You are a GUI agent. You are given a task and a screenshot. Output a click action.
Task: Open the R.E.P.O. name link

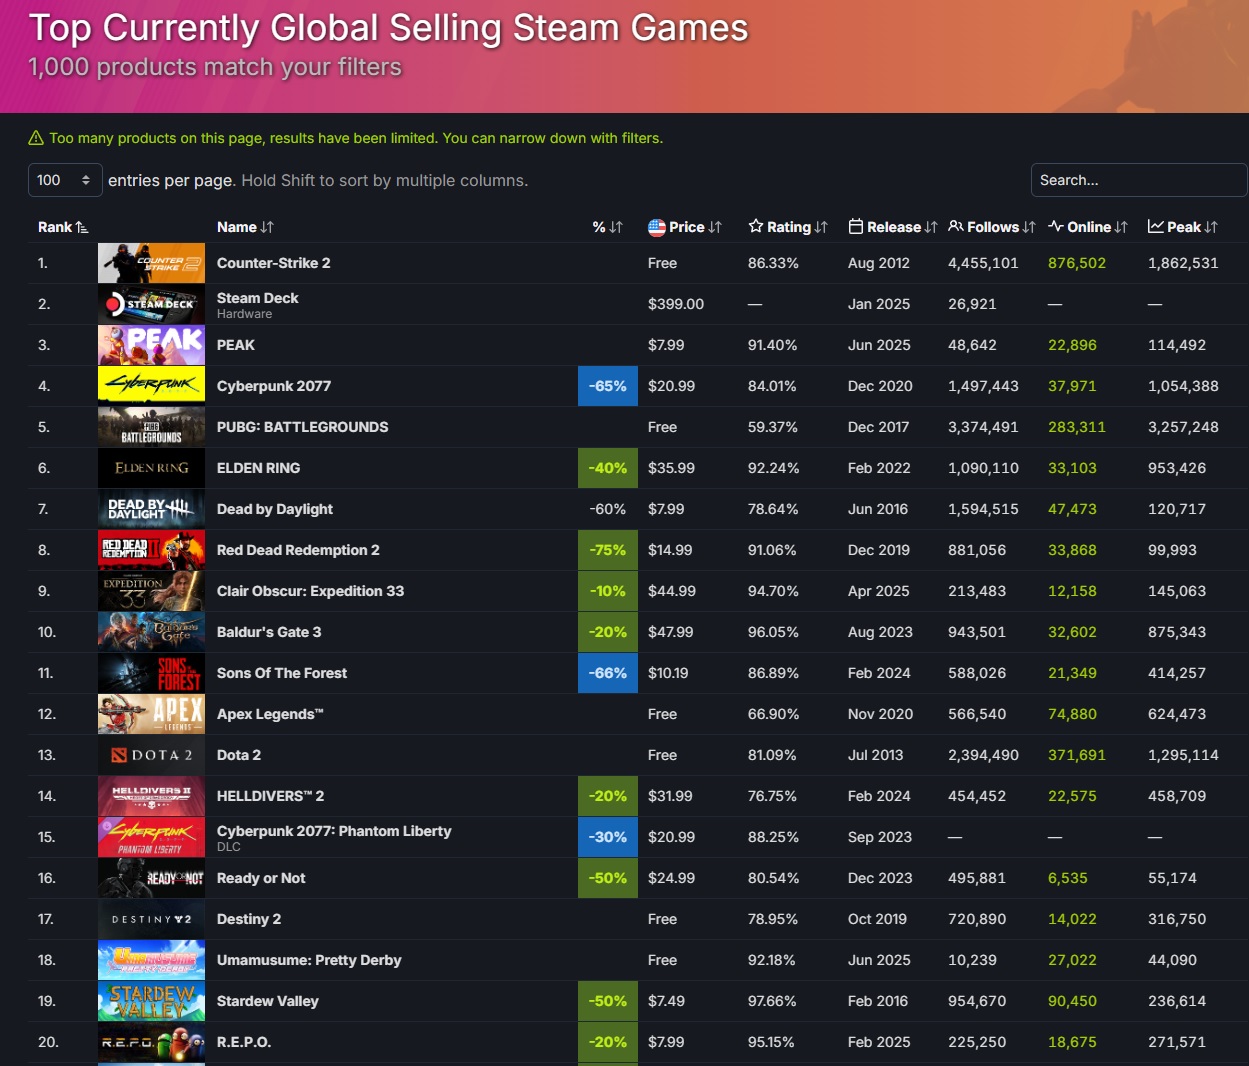244,1042
